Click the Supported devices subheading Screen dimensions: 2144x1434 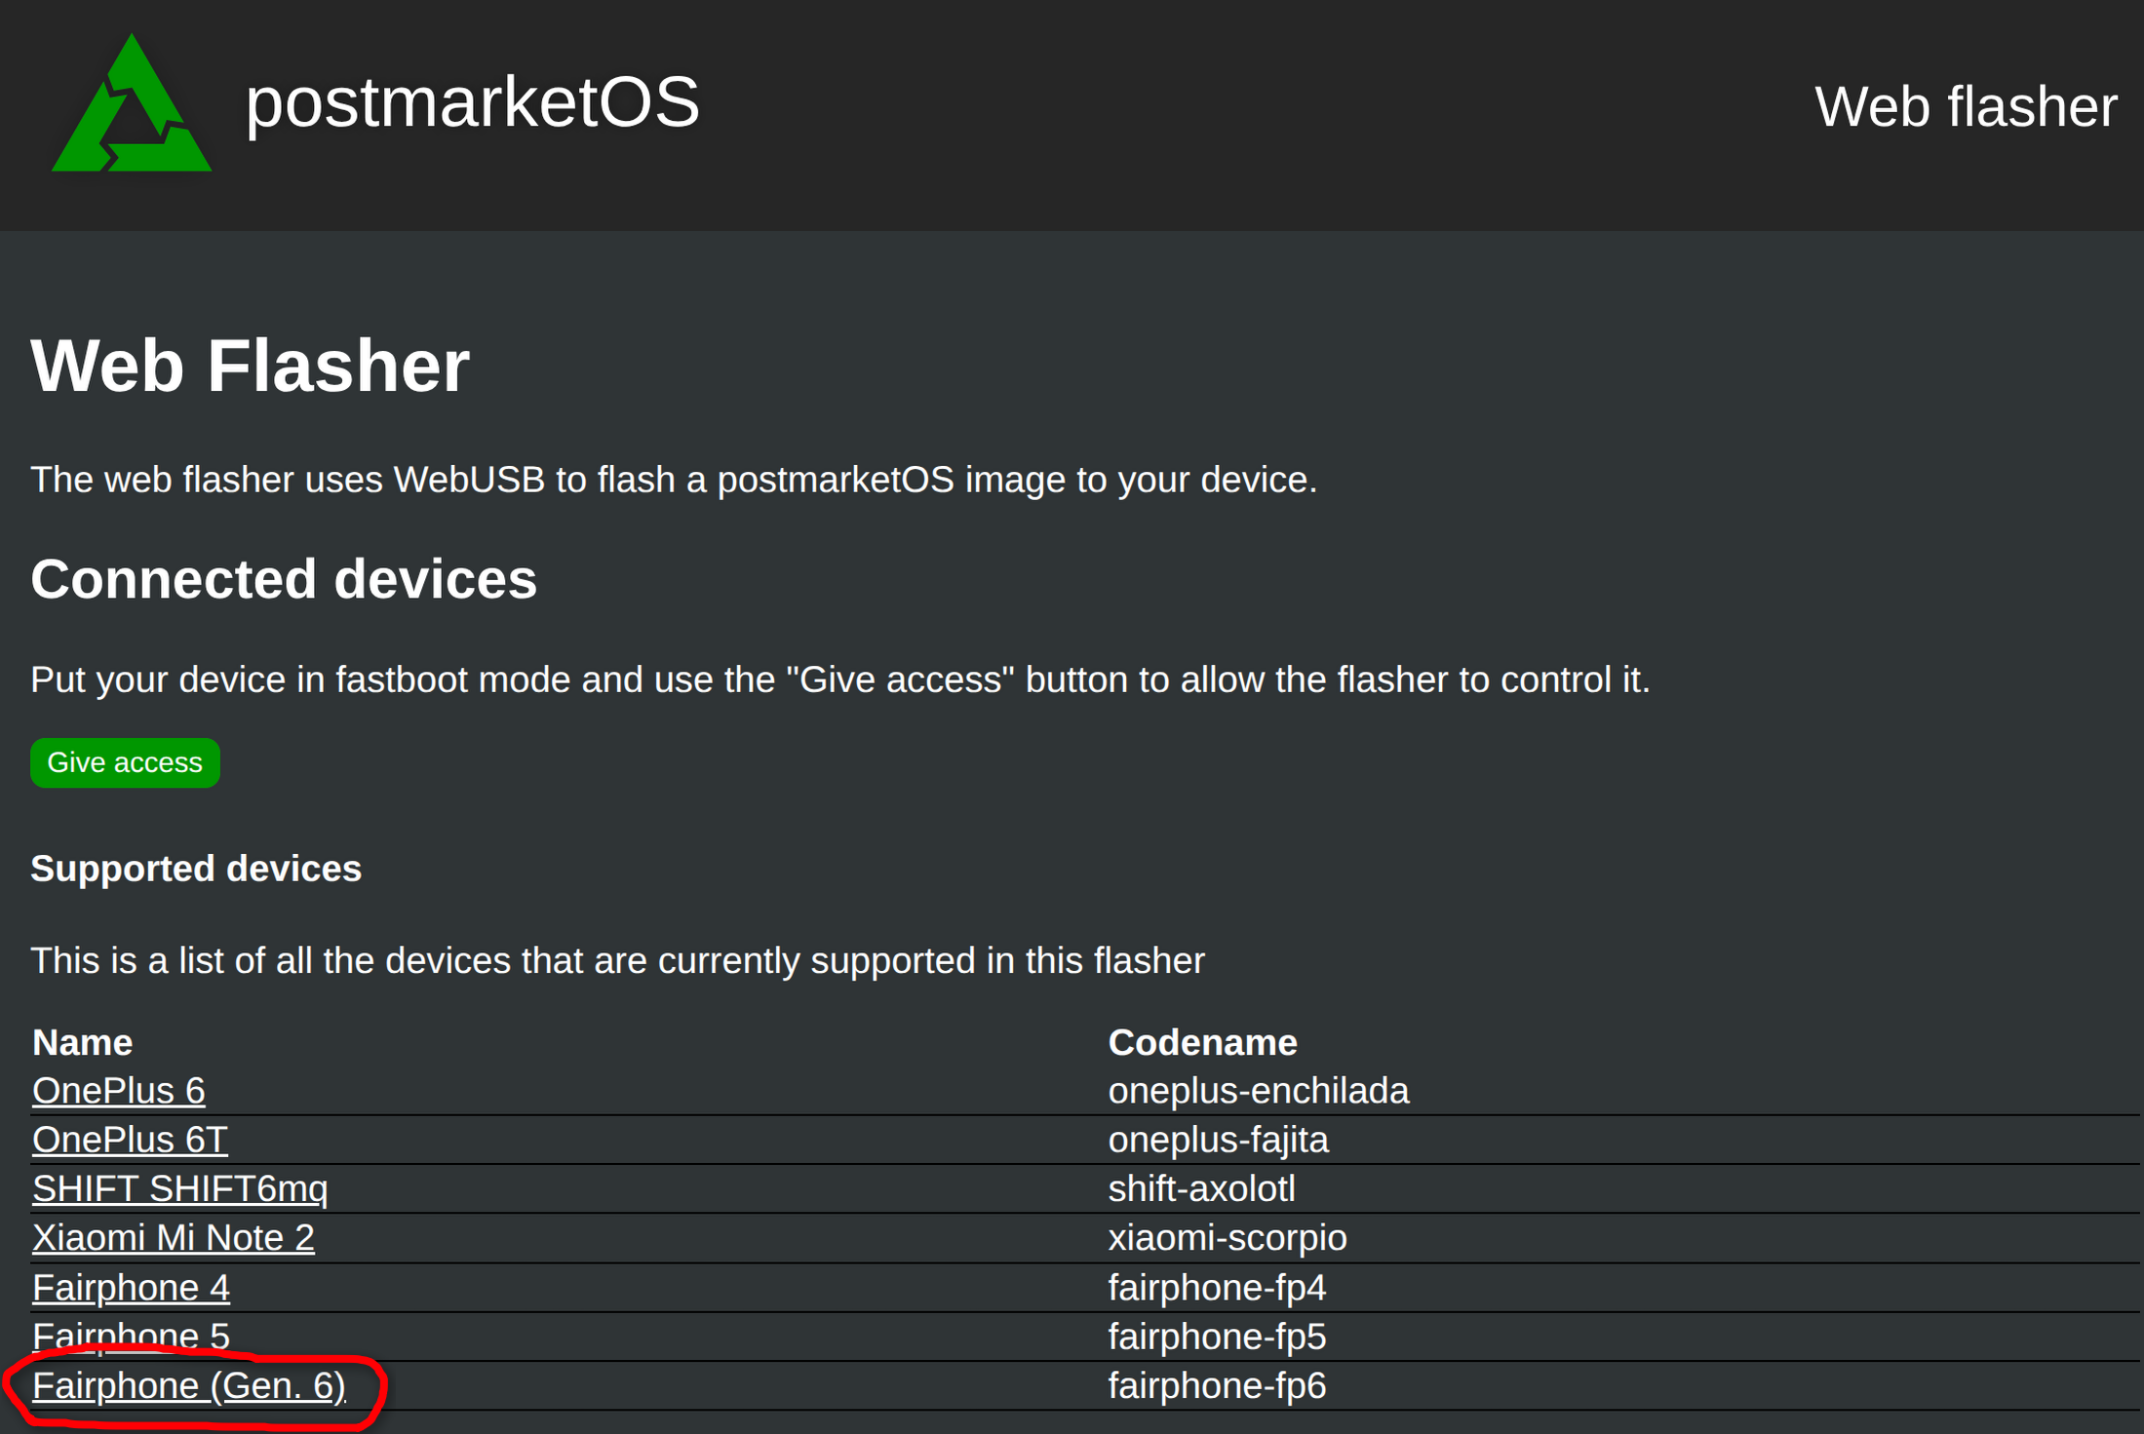pyautogui.click(x=196, y=868)
